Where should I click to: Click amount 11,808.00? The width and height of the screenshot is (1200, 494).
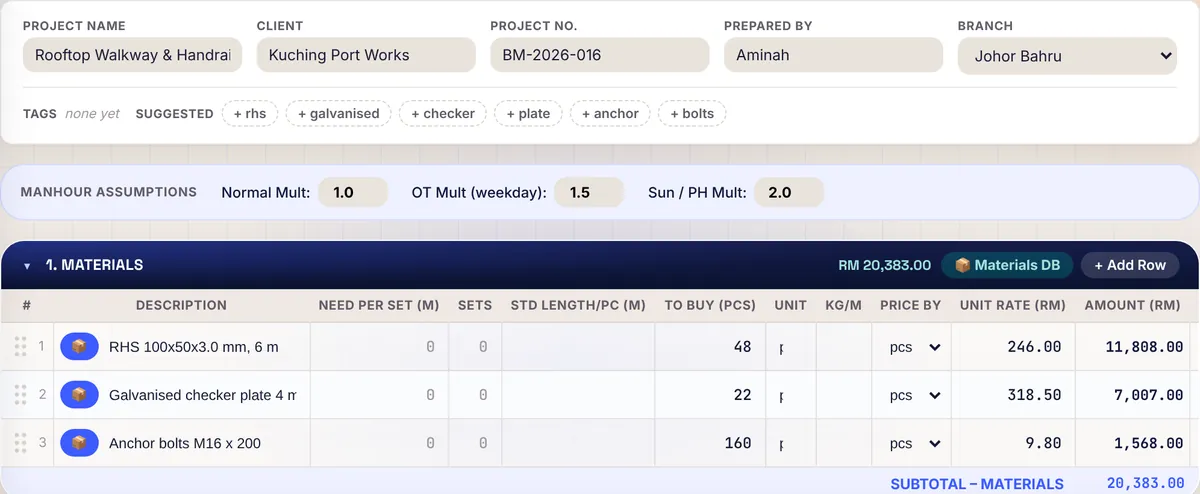(1144, 347)
